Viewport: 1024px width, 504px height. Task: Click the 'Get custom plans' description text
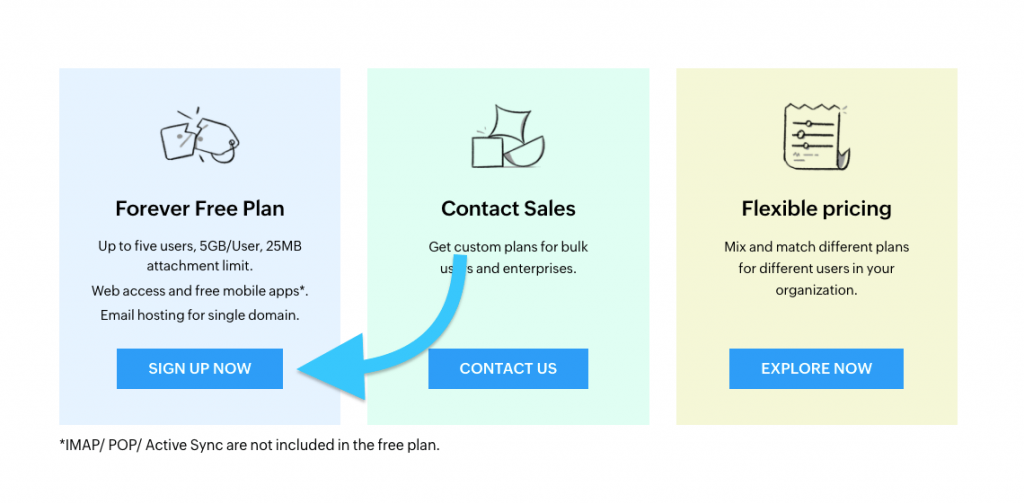click(508, 257)
